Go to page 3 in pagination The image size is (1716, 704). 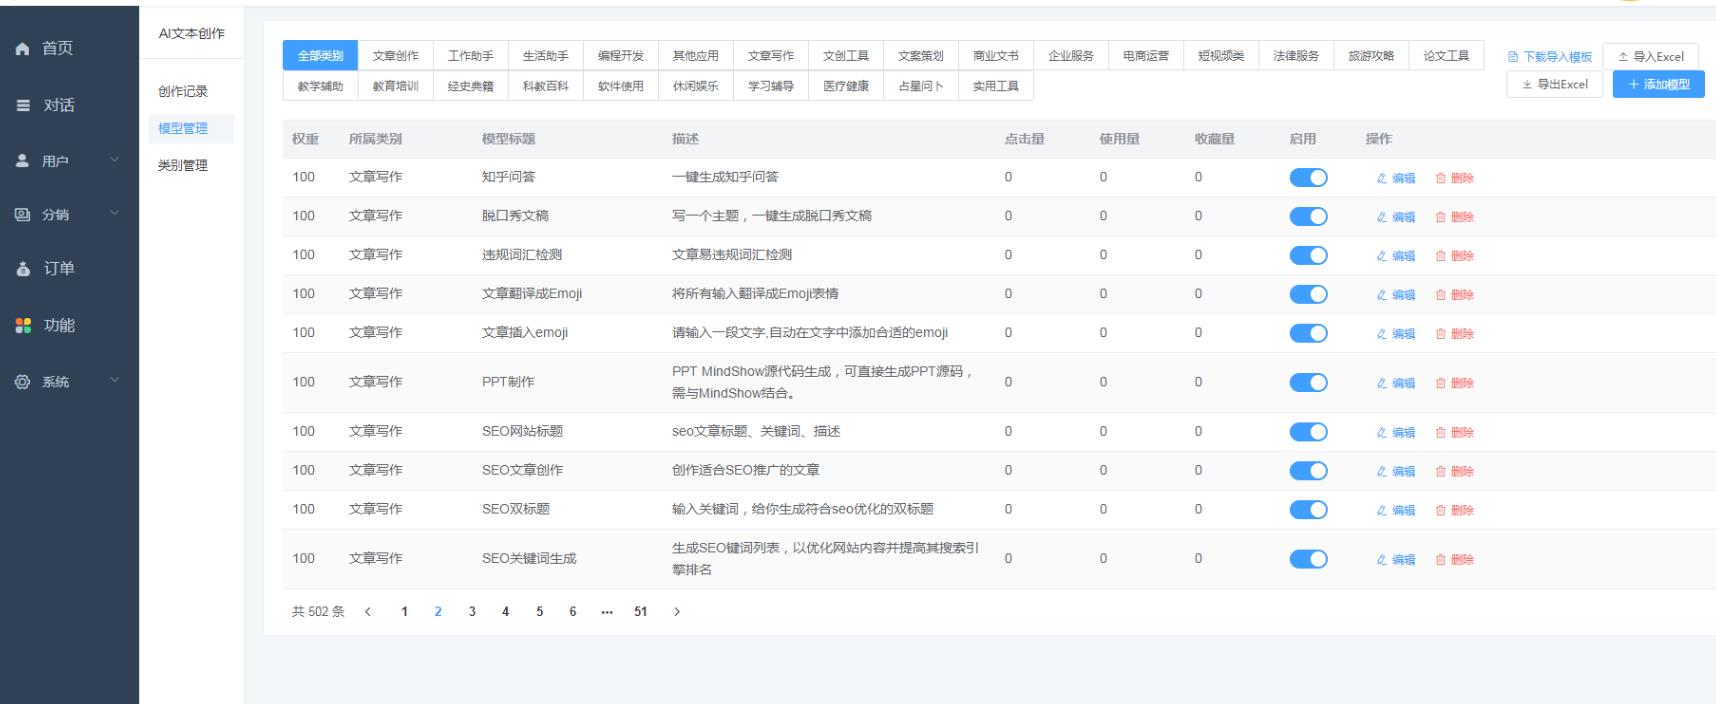[472, 612]
